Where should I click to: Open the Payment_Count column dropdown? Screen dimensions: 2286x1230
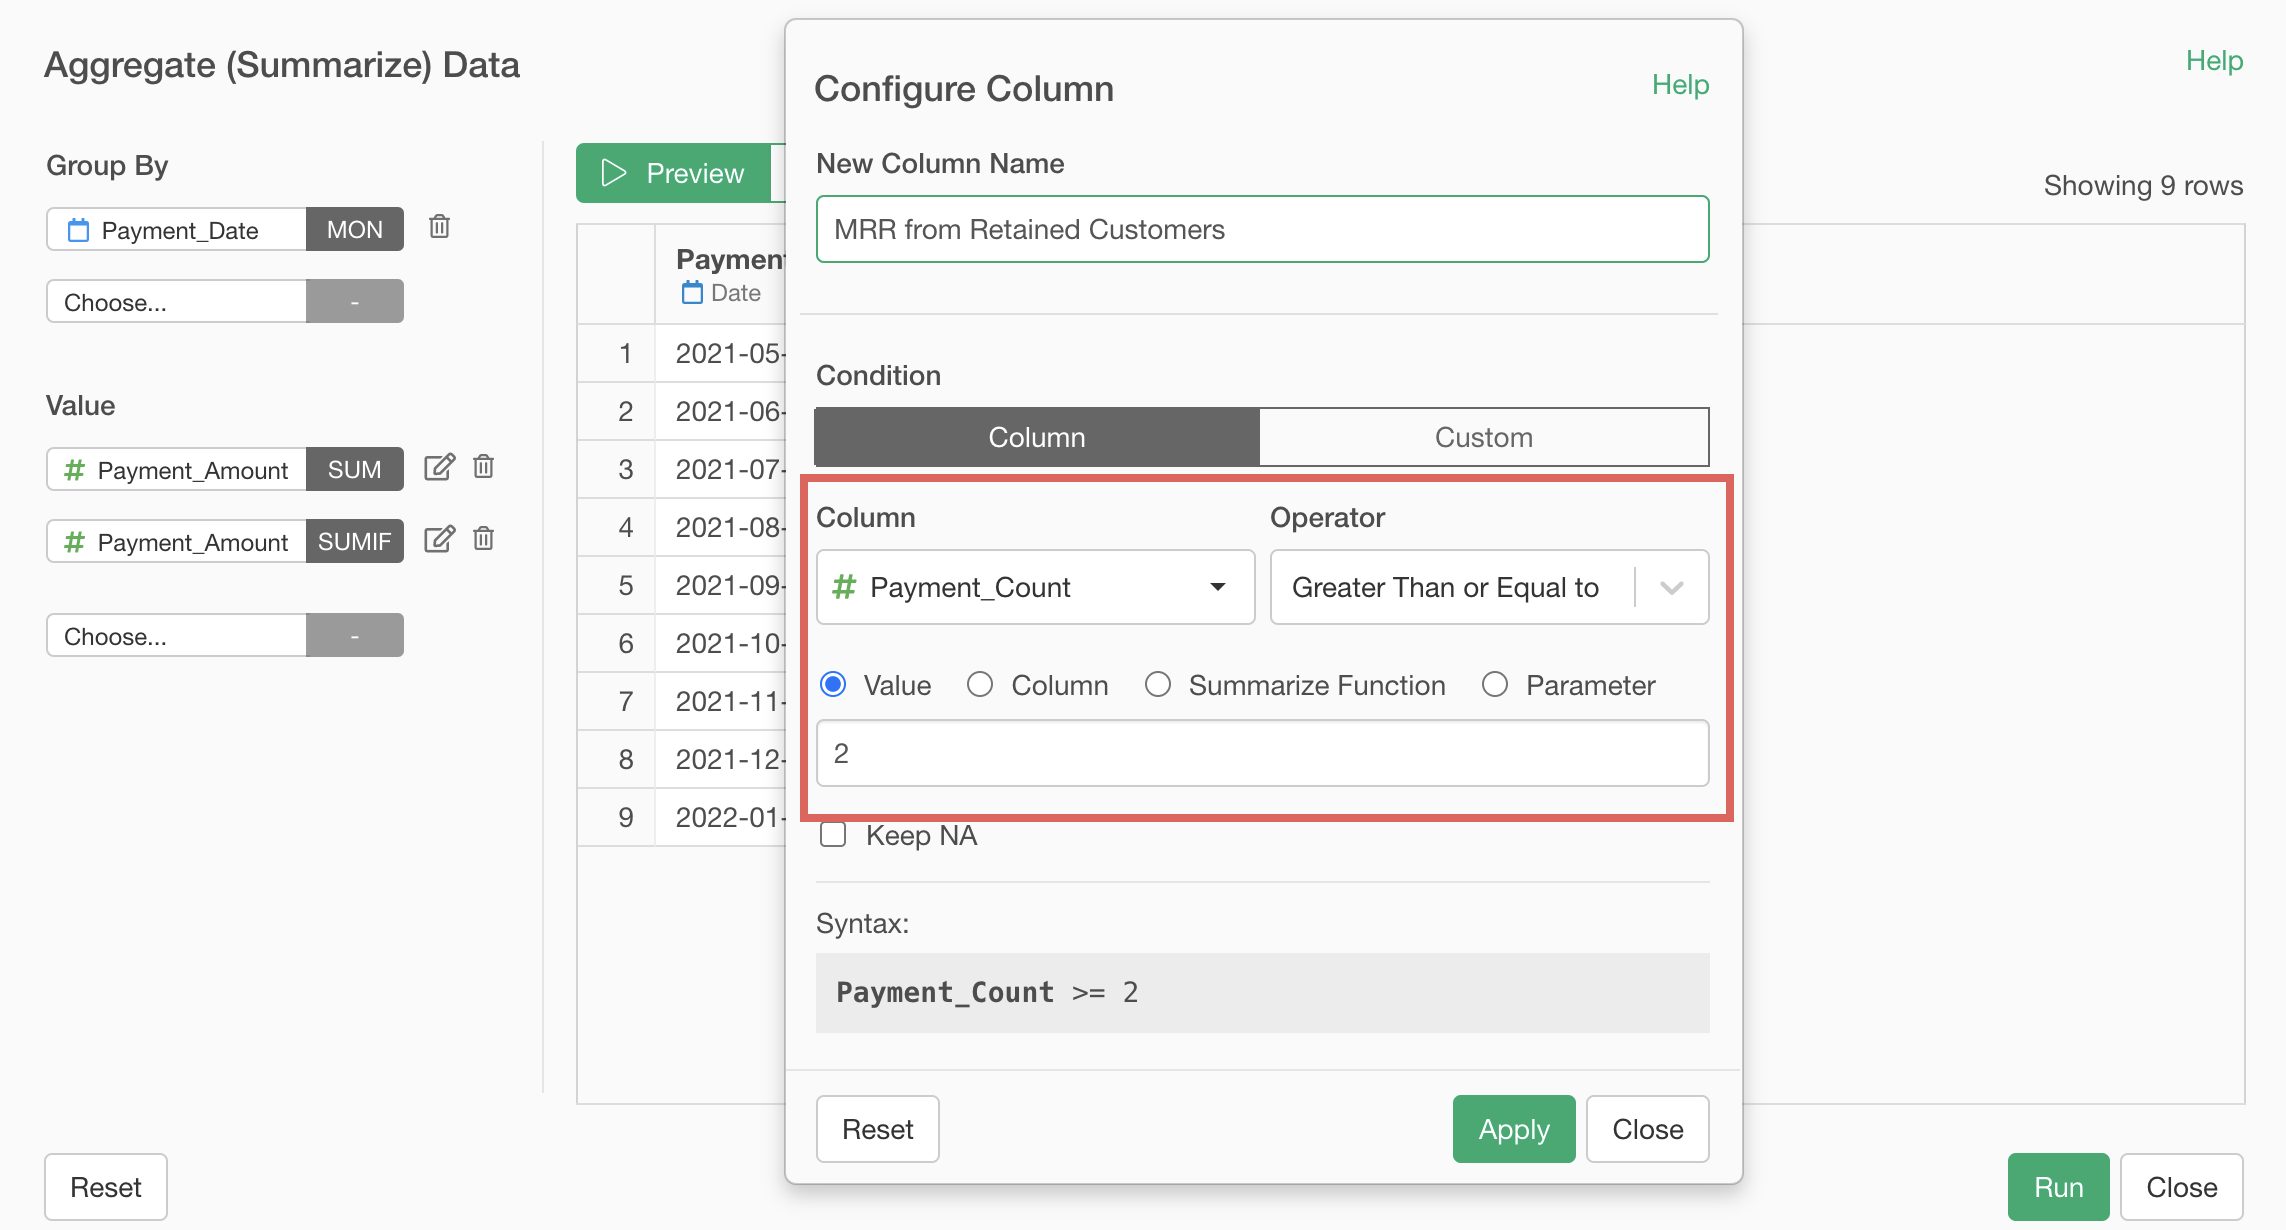[x=1217, y=587]
